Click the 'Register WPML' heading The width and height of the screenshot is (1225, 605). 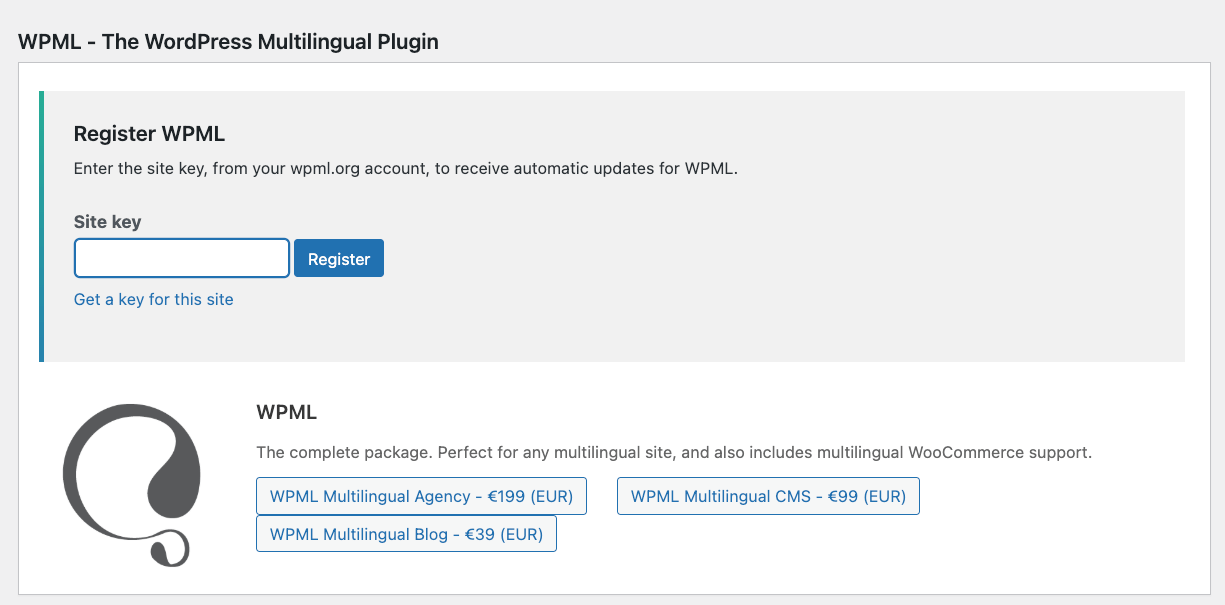[149, 134]
